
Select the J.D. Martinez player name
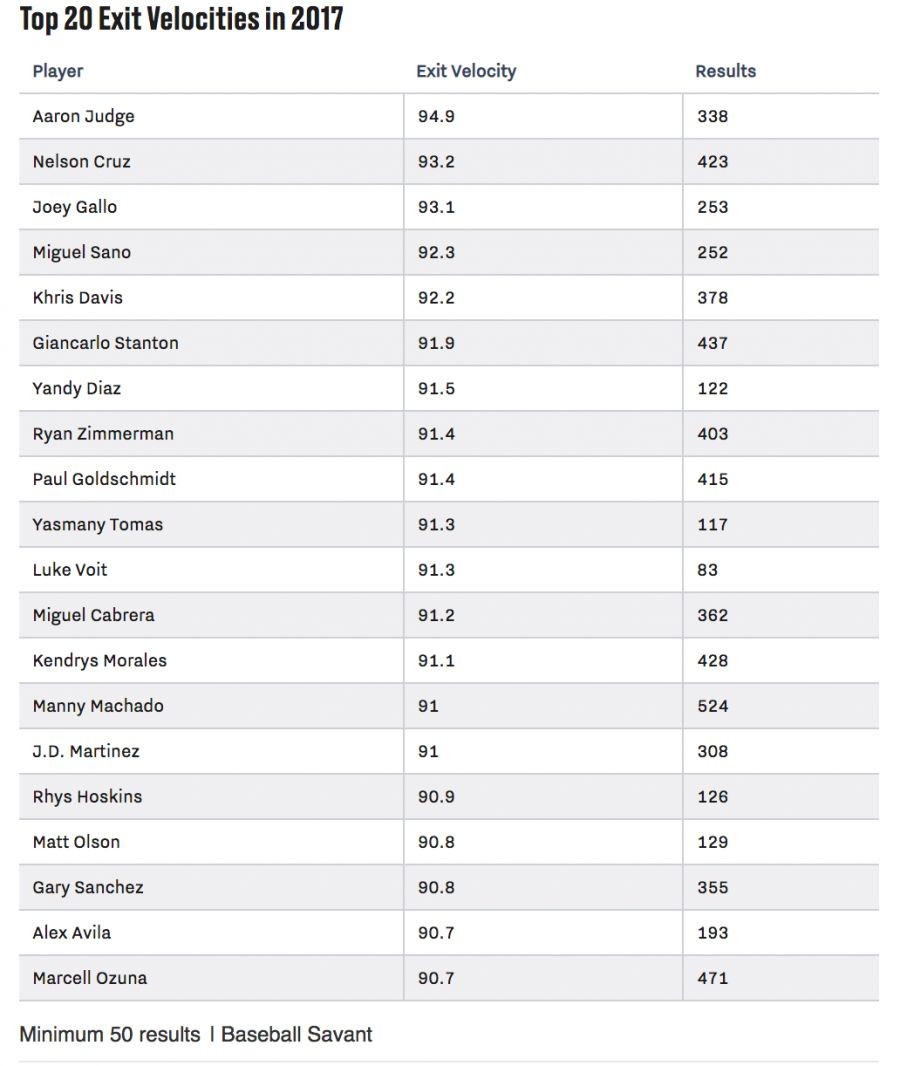[86, 751]
